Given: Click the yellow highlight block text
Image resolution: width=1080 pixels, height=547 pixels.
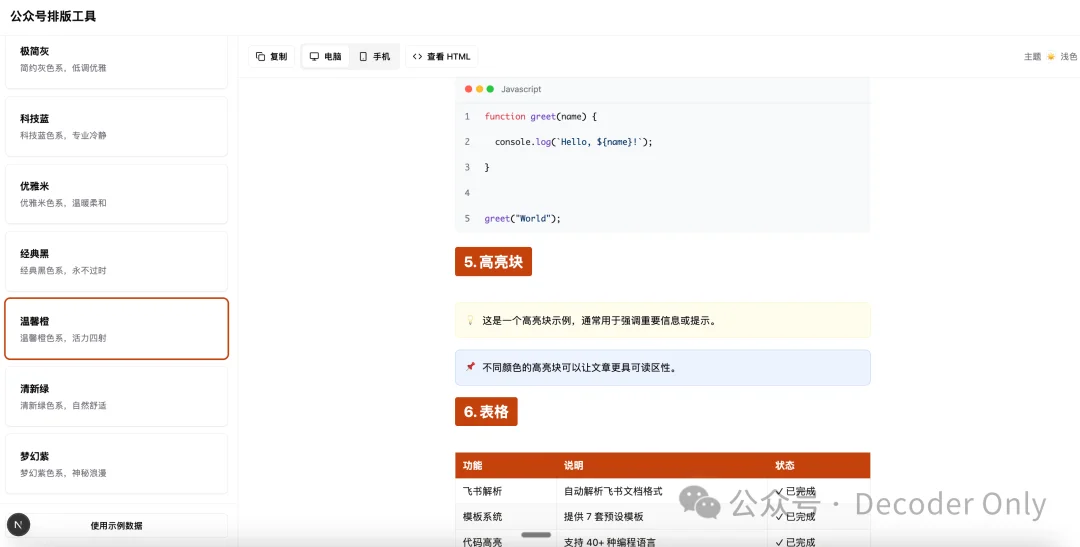Looking at the screenshot, I should pos(599,320).
